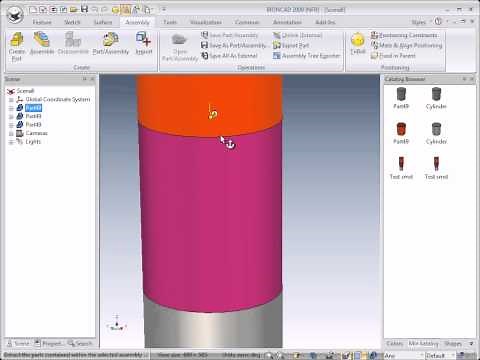Viewport: 480px width, 360px height.
Task: Click the New Scene quick access icon
Action: 33,10
